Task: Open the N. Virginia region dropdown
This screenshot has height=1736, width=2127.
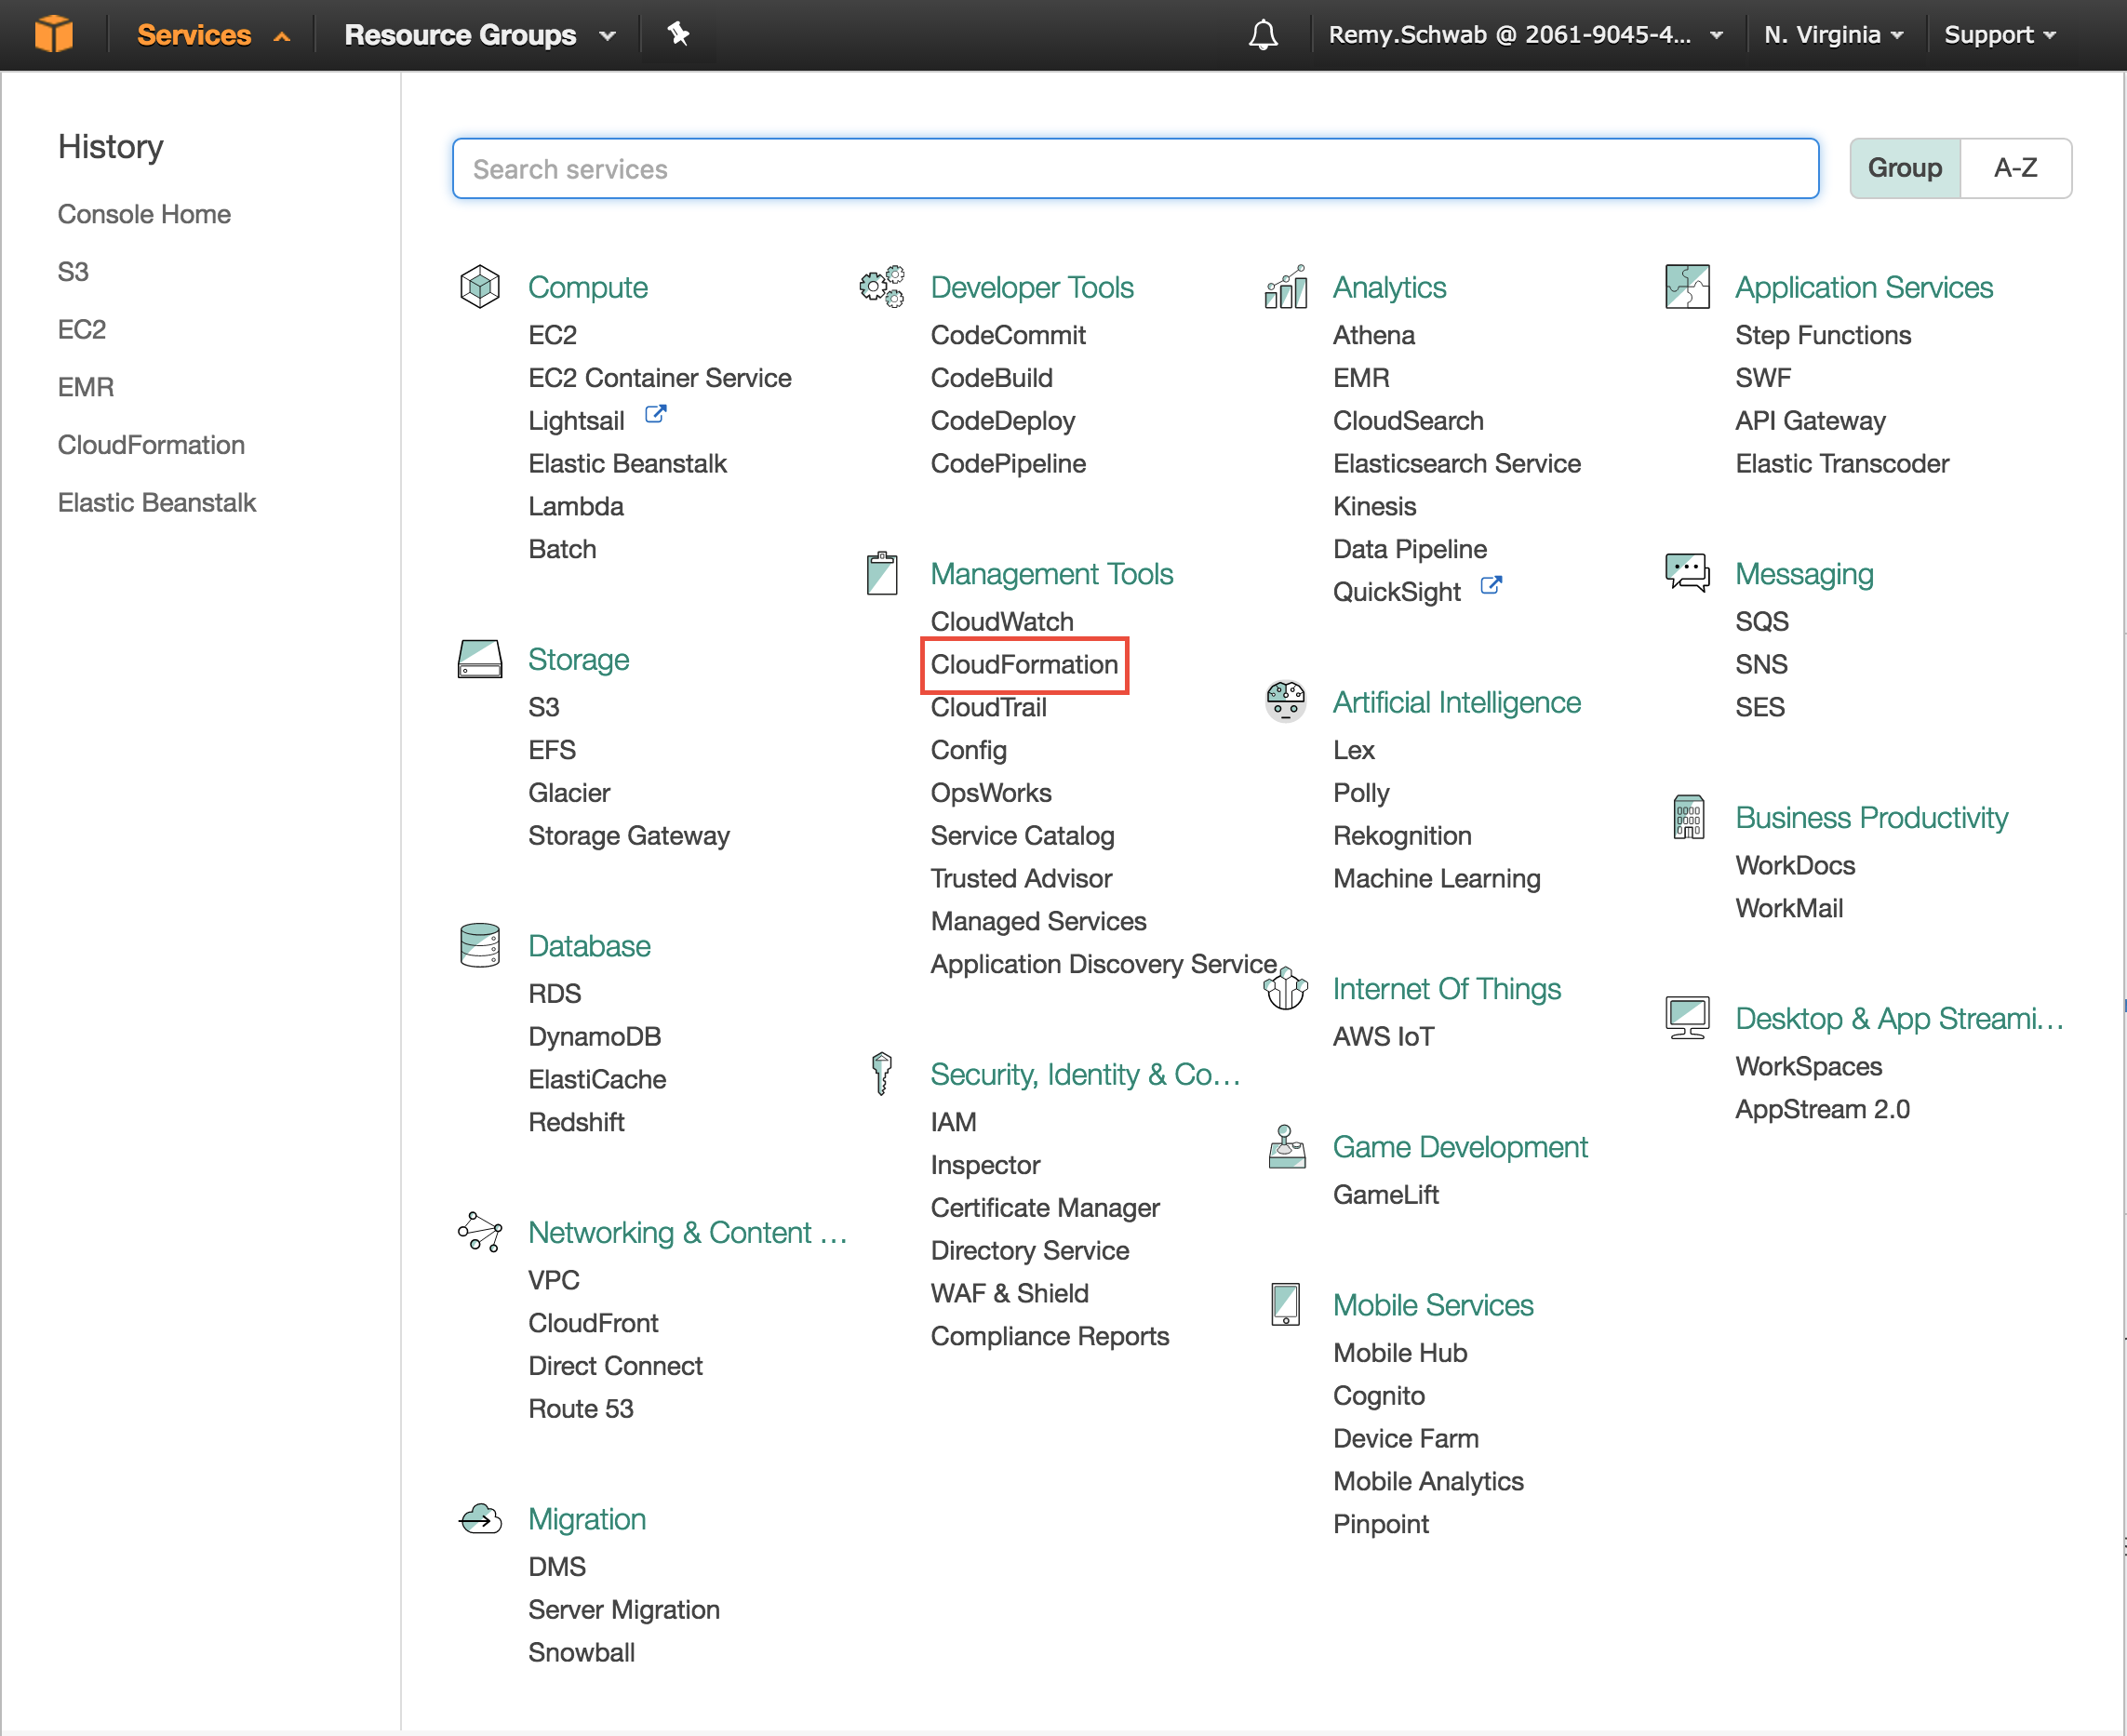Action: click(1833, 35)
